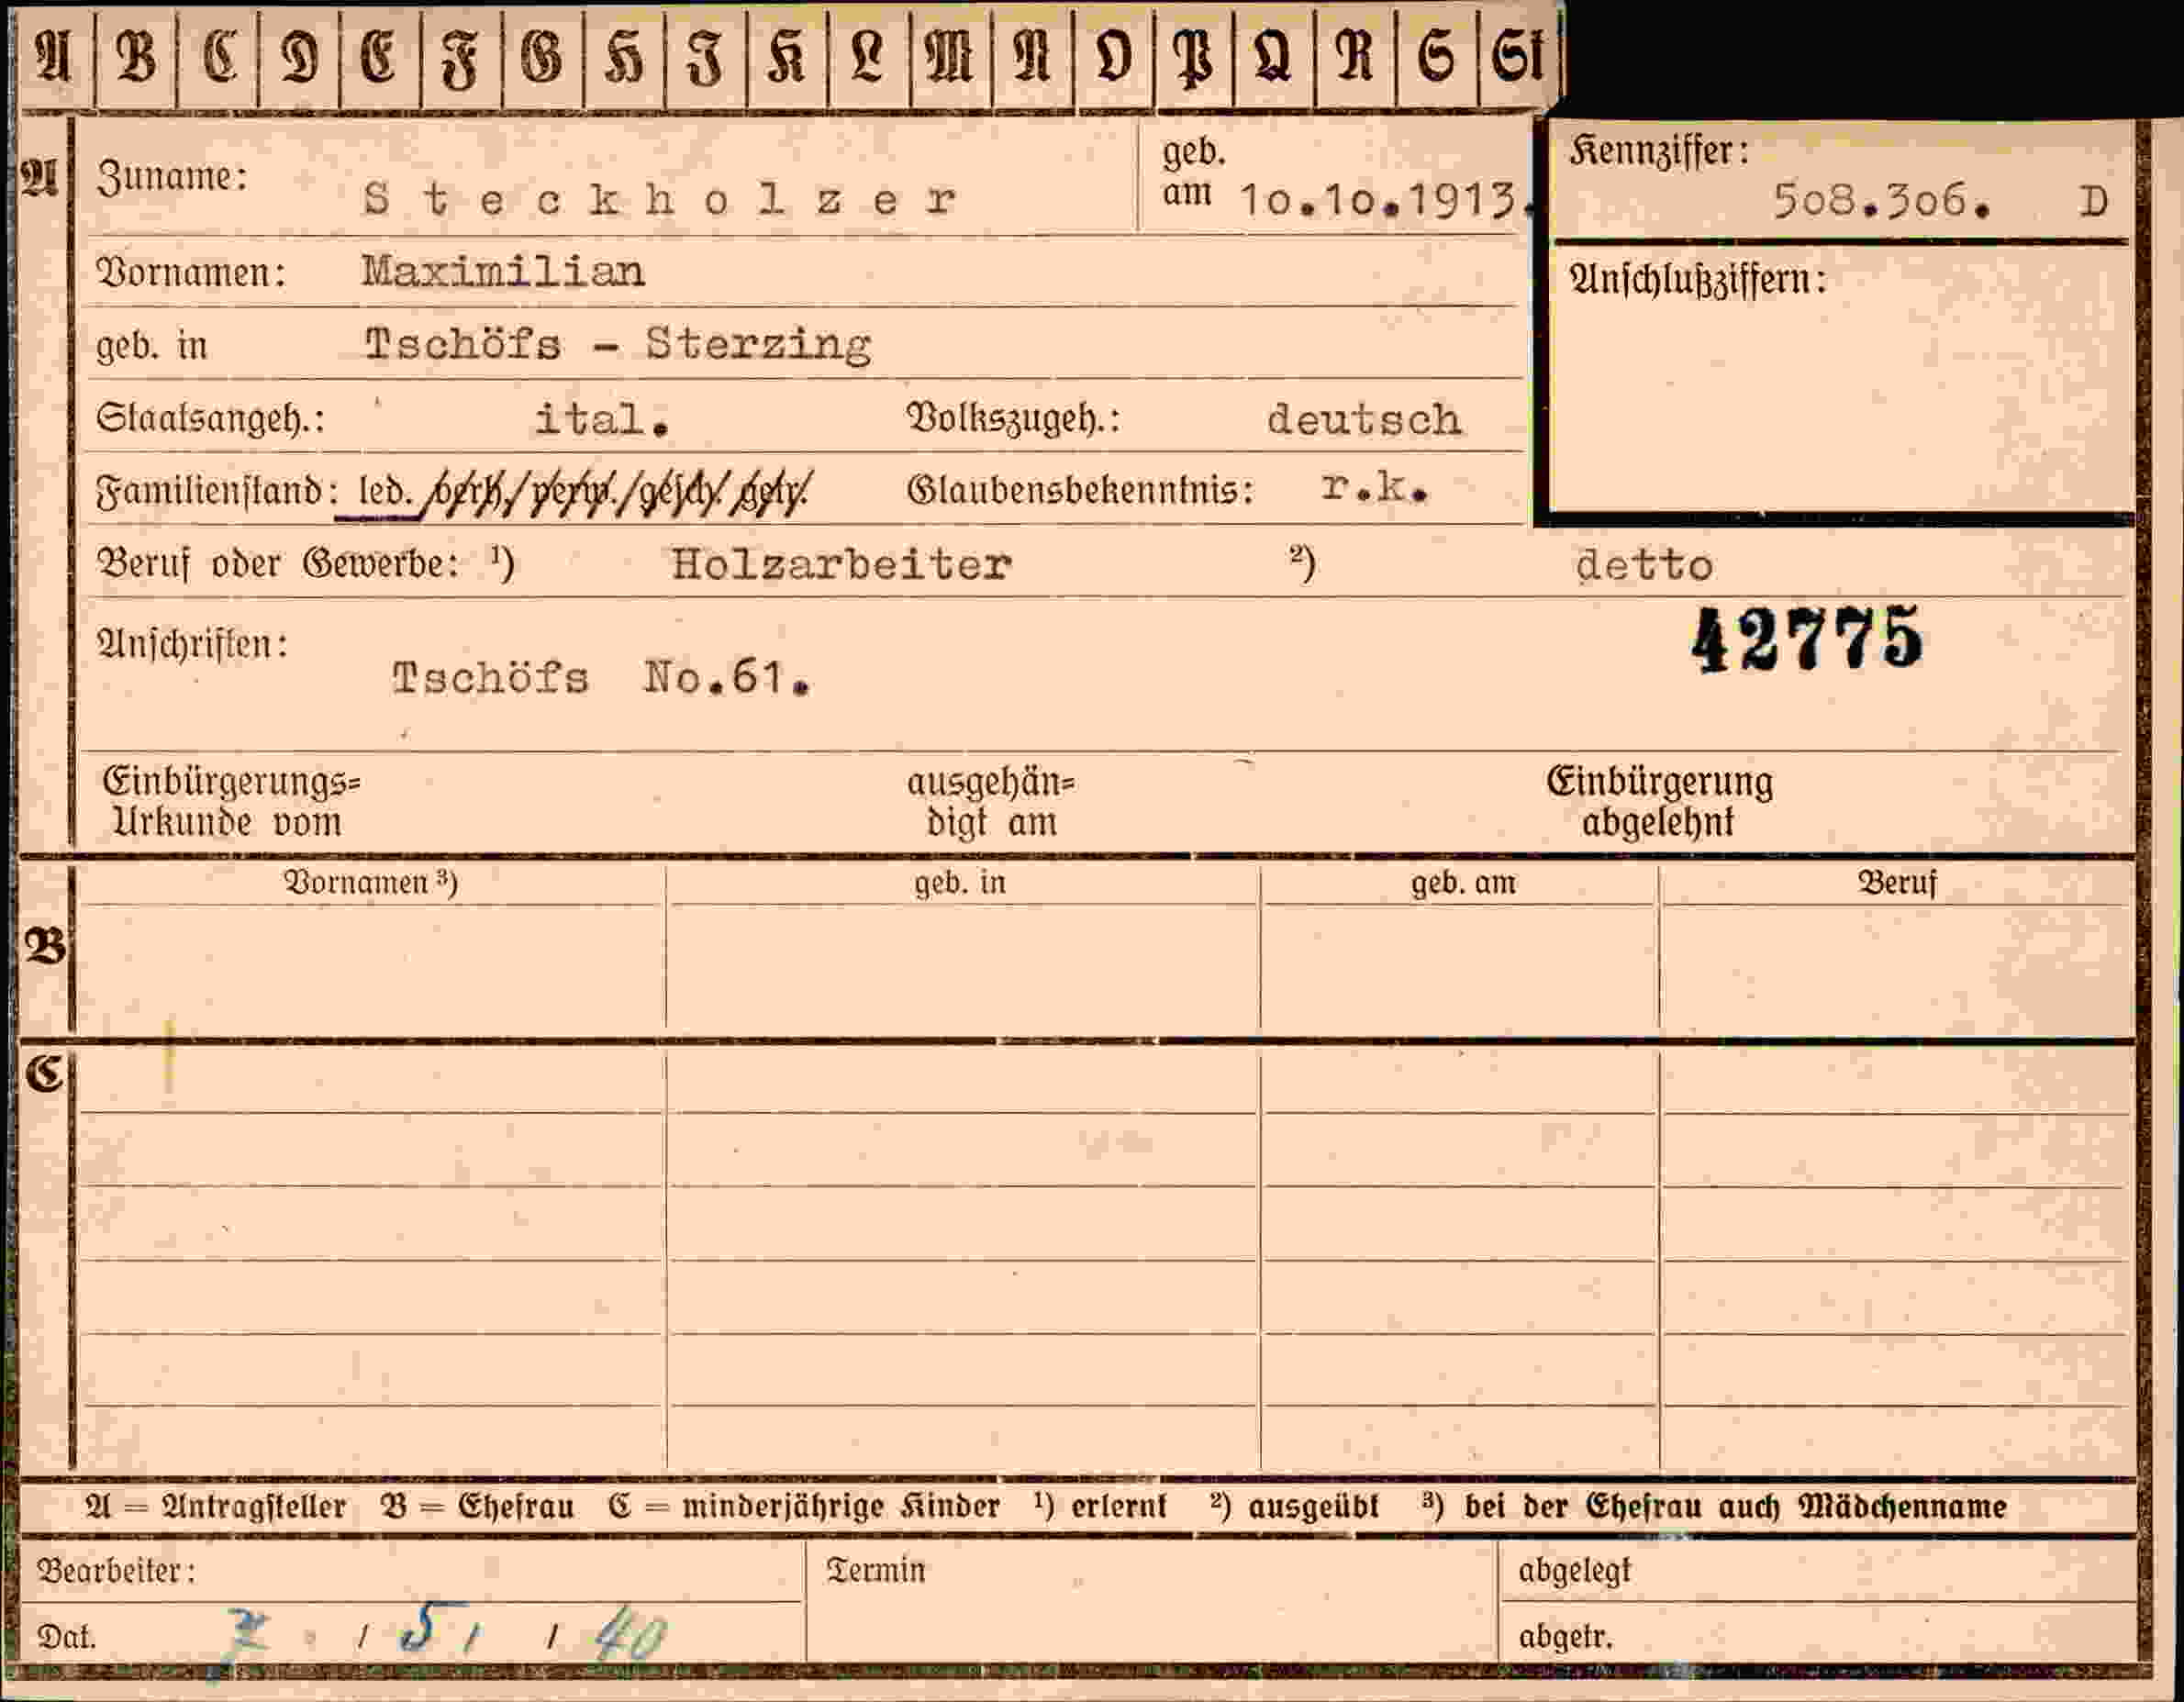Click the address Tschöfs No.61
The height and width of the screenshot is (1702, 2184).
pyautogui.click(x=601, y=679)
